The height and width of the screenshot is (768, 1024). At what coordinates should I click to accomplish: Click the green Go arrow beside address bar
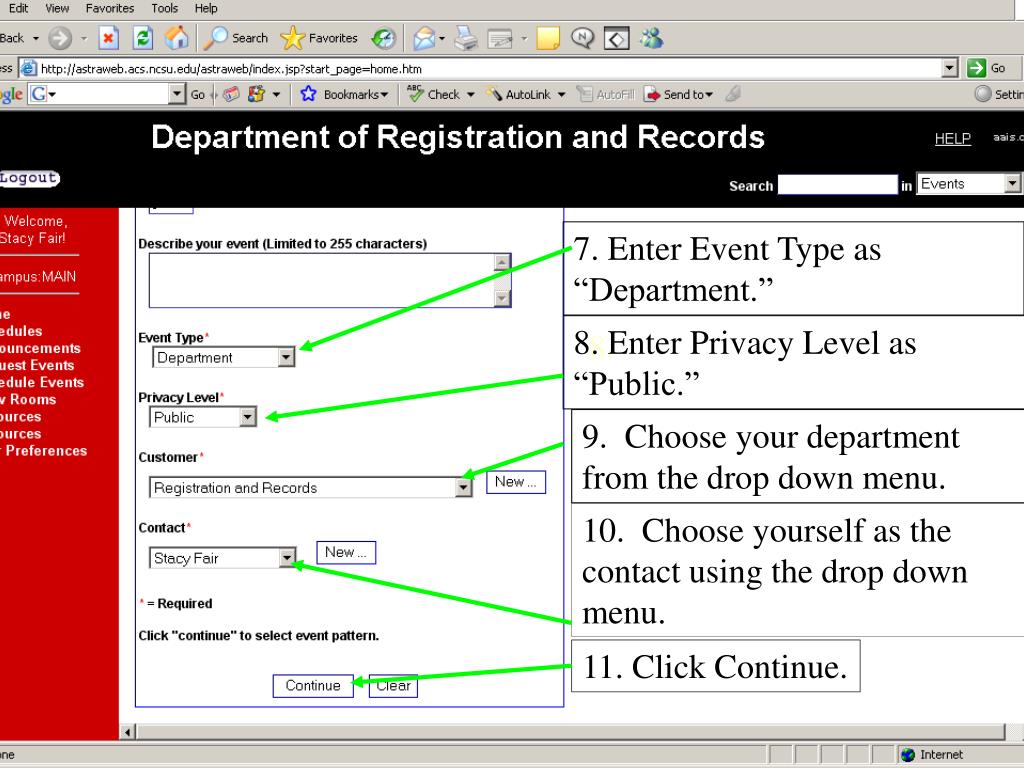tap(976, 67)
